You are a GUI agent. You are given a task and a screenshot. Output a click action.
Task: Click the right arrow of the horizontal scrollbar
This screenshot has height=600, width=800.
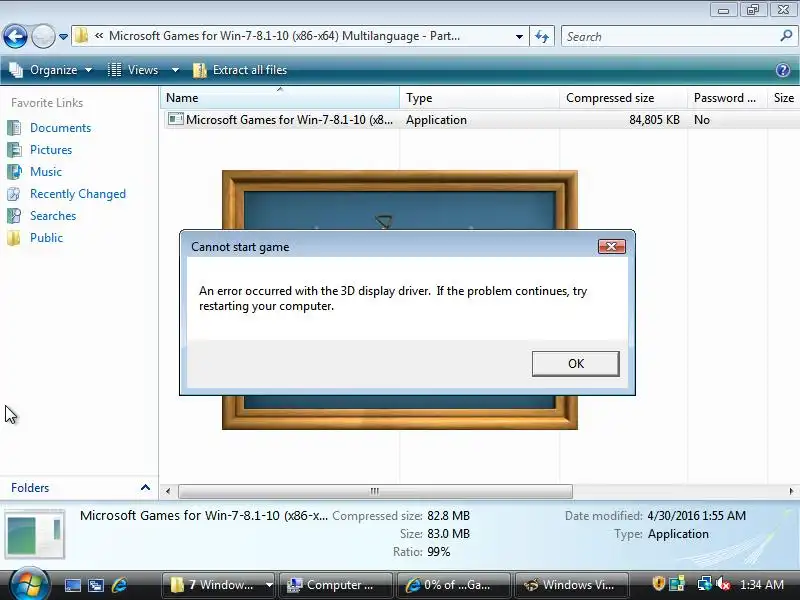click(x=791, y=491)
